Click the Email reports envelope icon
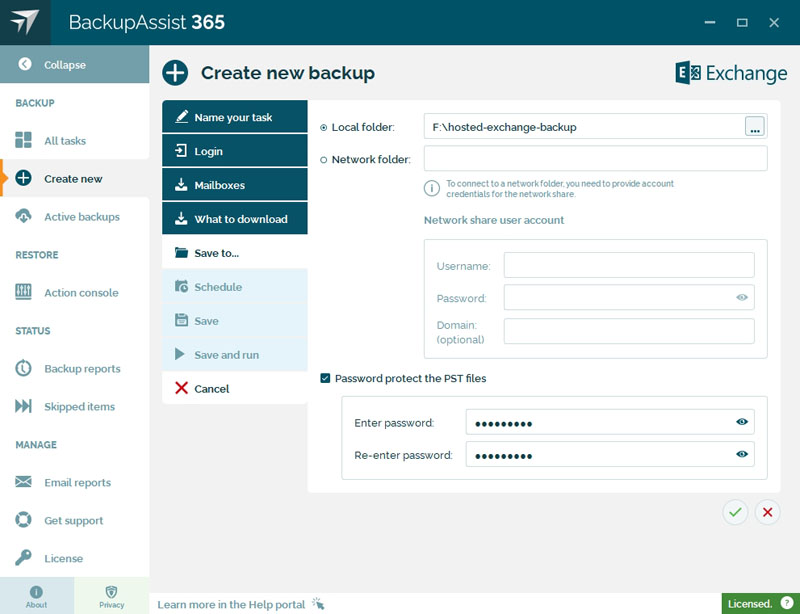Viewport: 800px width, 614px height. [x=23, y=482]
